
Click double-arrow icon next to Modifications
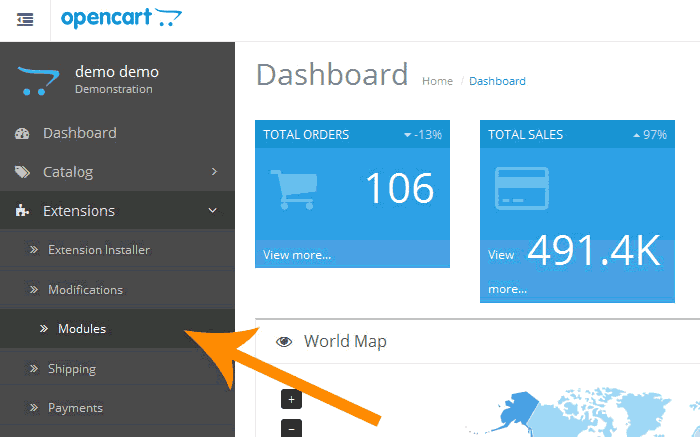[34, 290]
